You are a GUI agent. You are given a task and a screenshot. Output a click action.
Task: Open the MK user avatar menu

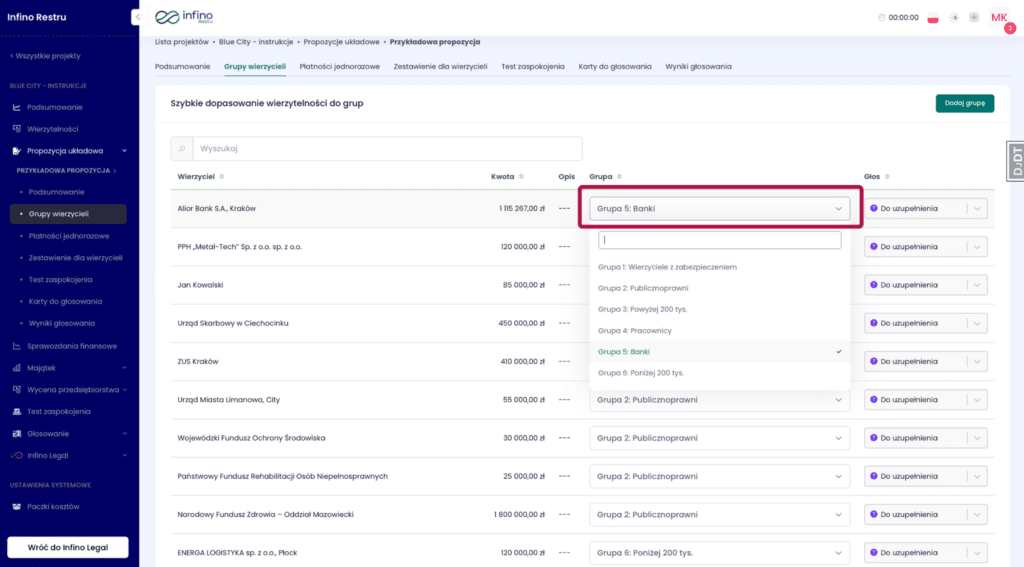[999, 18]
